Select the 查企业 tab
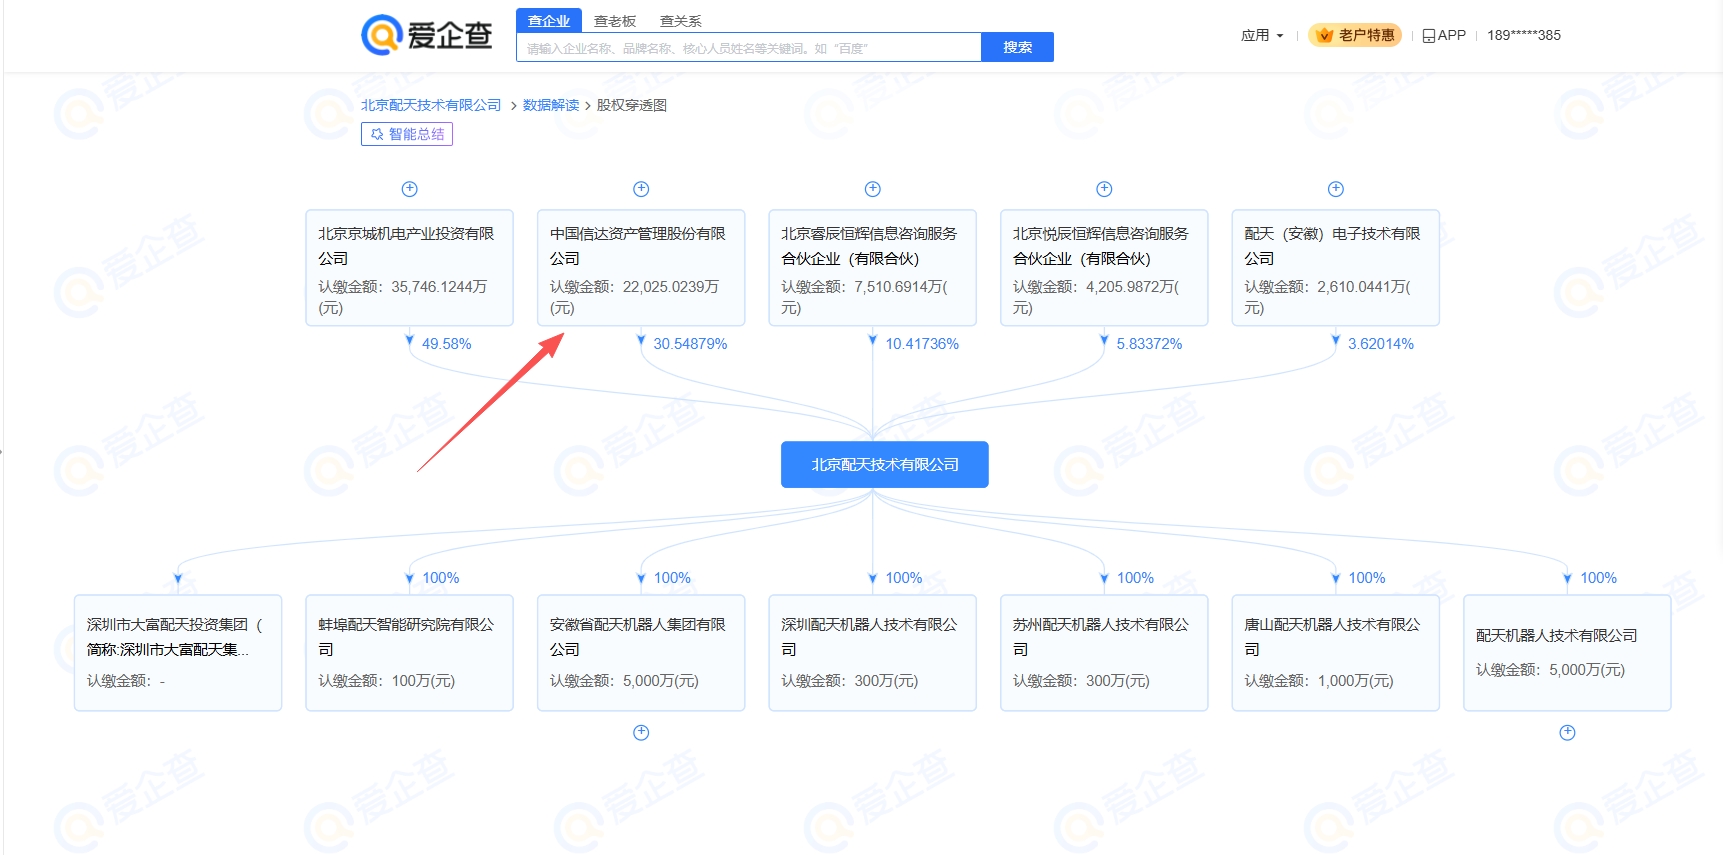This screenshot has width=1723, height=855. [549, 21]
